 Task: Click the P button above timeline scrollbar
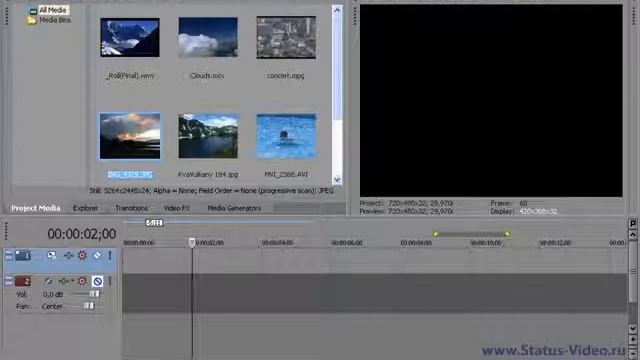pyautogui.click(x=633, y=223)
